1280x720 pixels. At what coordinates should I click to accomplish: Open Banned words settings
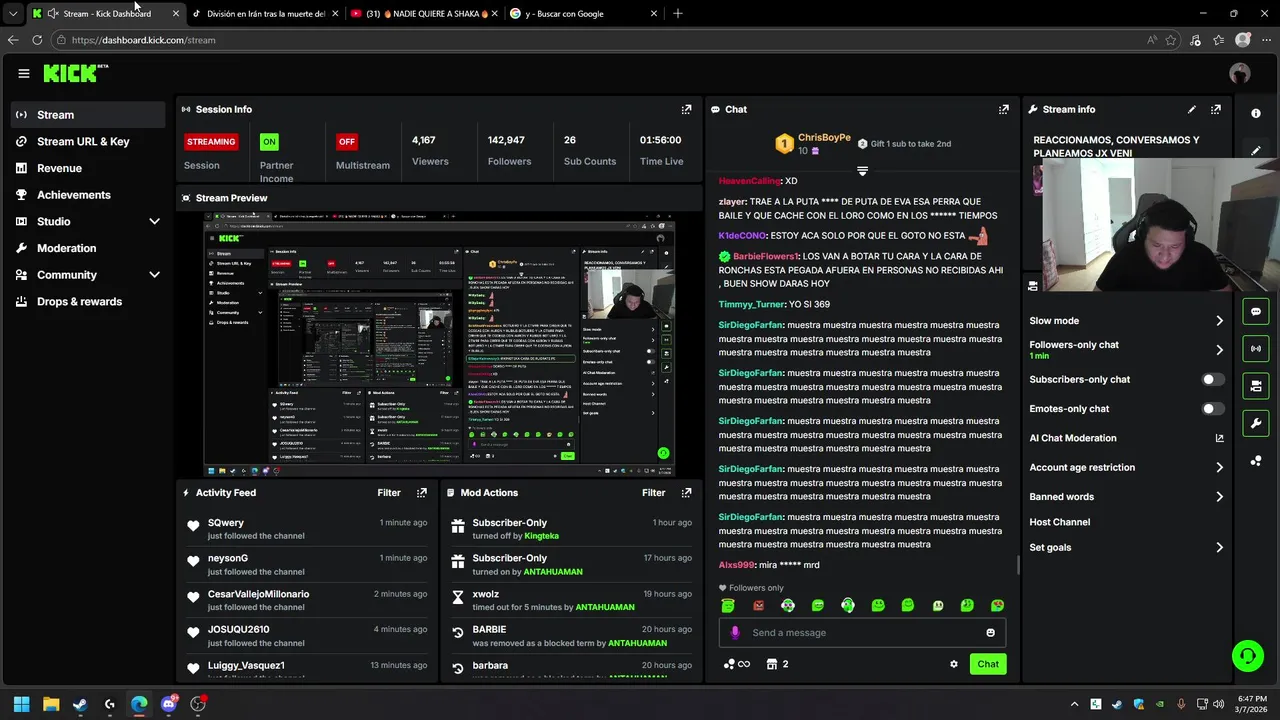tap(1126, 497)
